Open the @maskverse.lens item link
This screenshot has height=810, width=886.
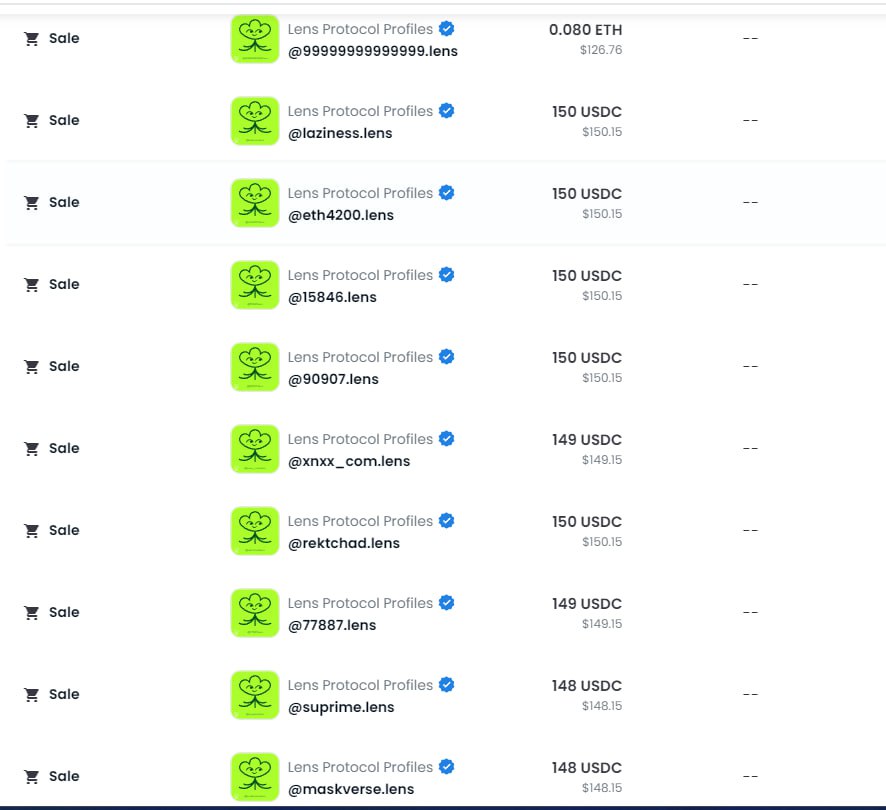(x=351, y=789)
